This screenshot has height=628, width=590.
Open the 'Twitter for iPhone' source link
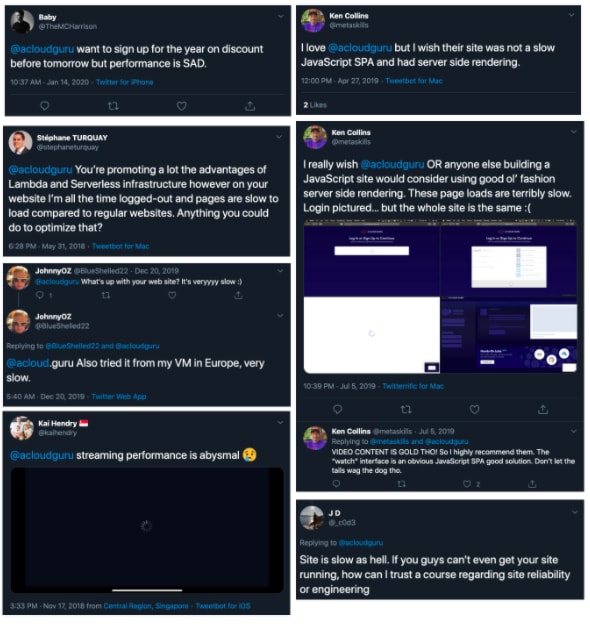coord(125,82)
